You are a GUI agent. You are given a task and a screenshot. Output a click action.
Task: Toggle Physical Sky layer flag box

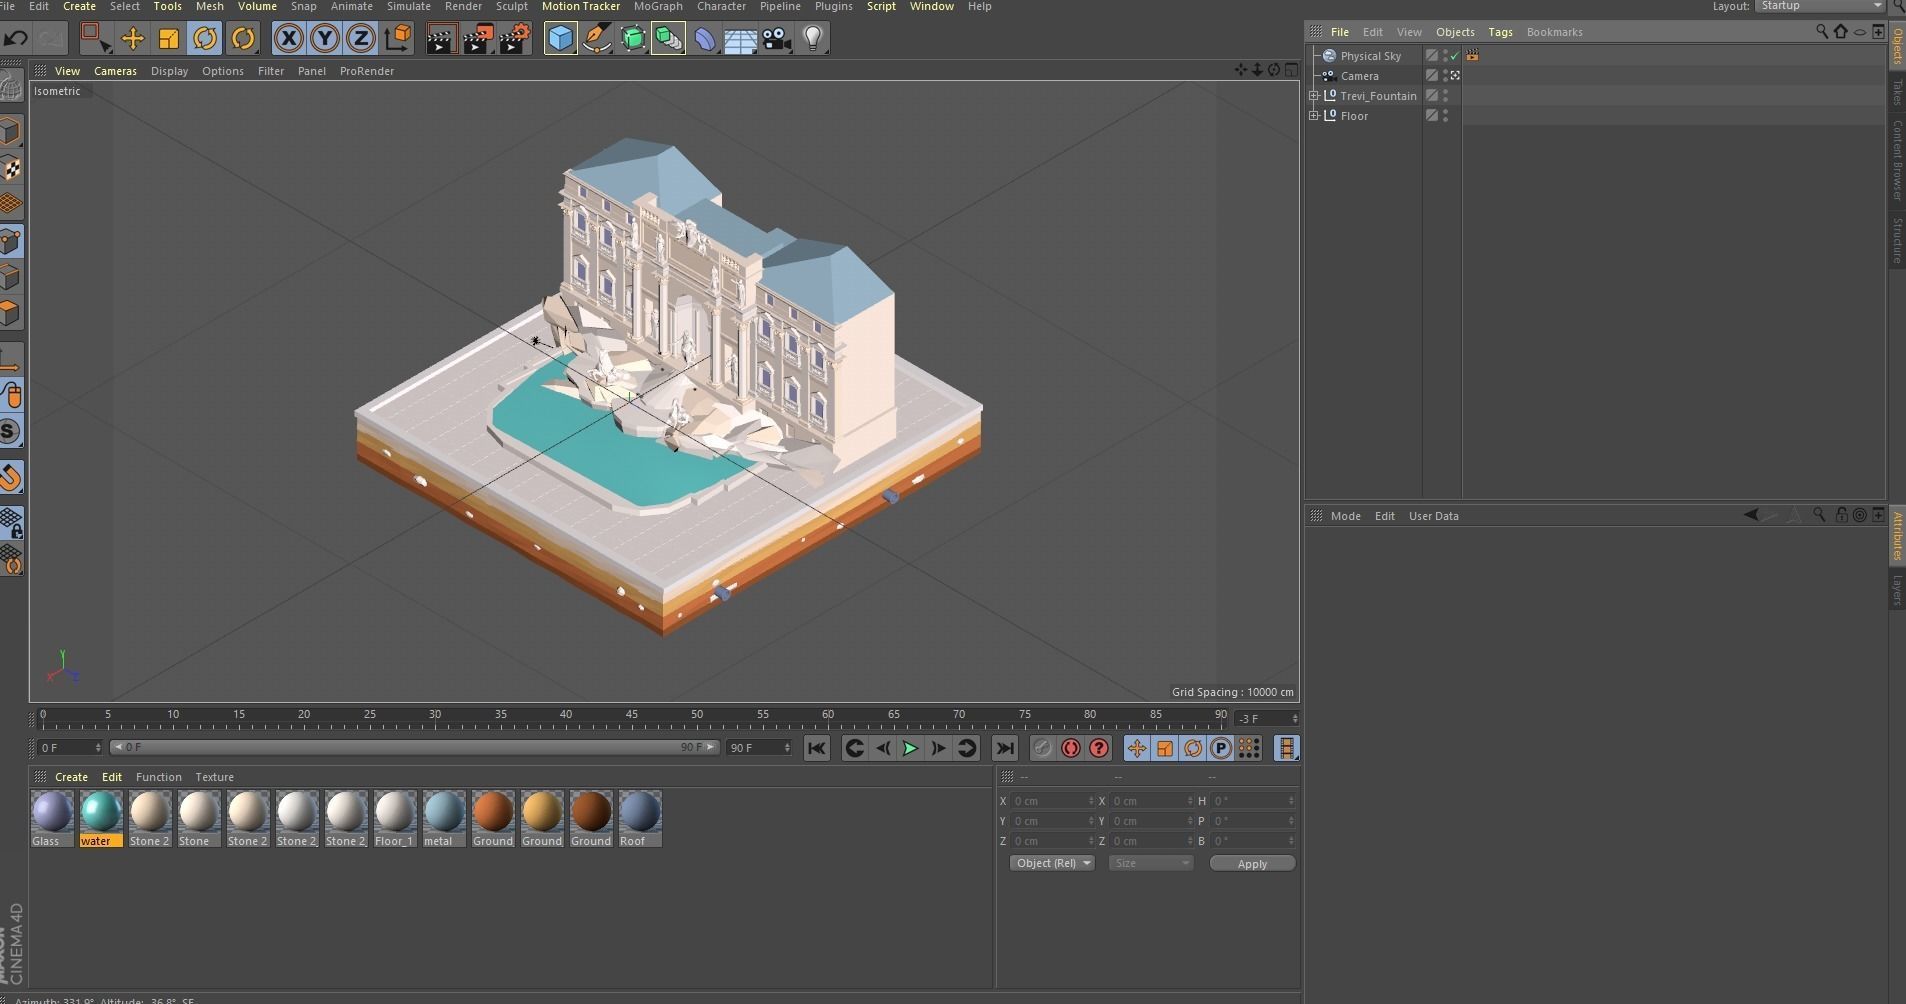click(1431, 56)
